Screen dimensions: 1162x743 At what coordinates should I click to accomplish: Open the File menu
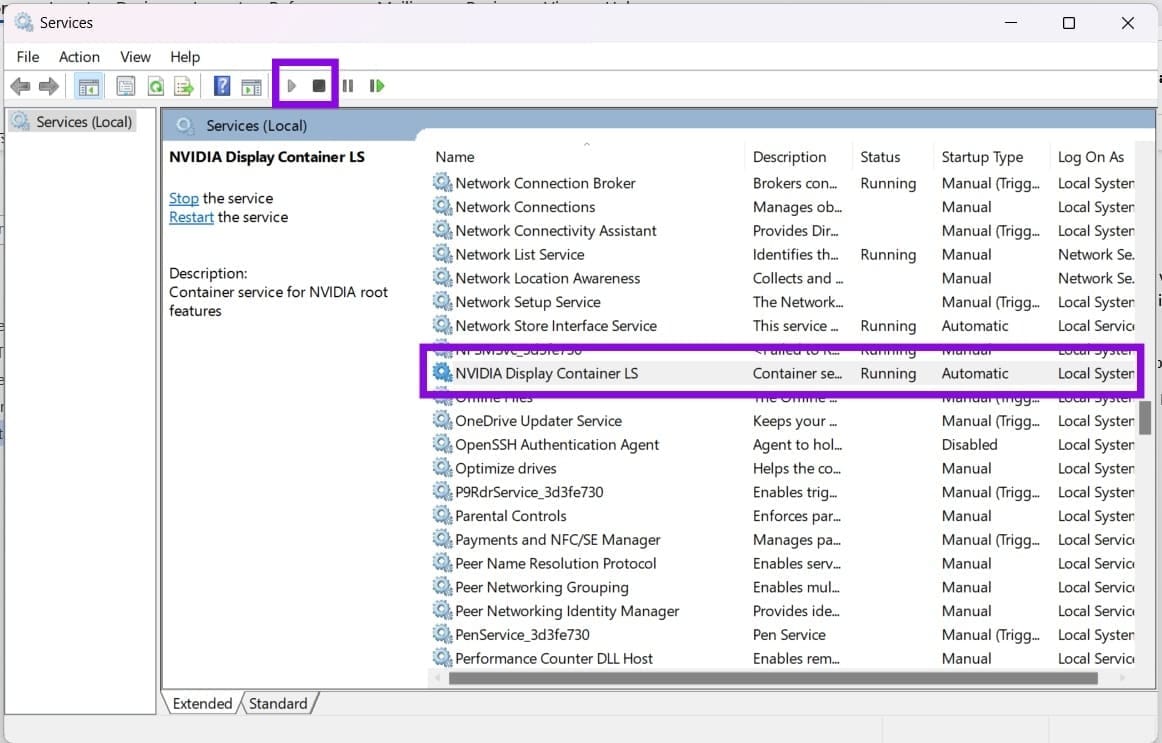tap(27, 57)
